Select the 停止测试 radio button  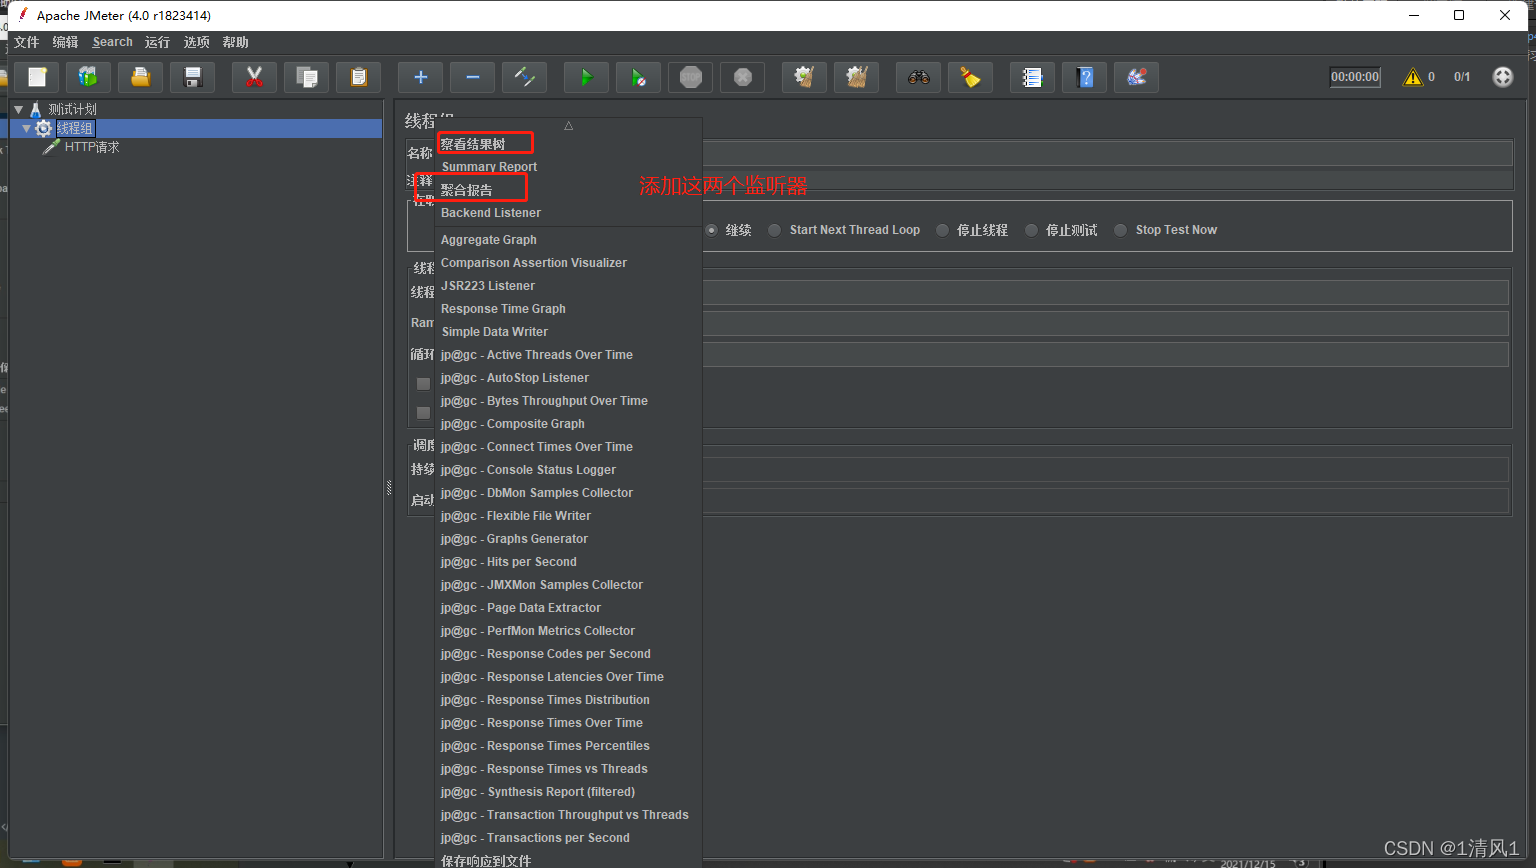pos(1031,230)
